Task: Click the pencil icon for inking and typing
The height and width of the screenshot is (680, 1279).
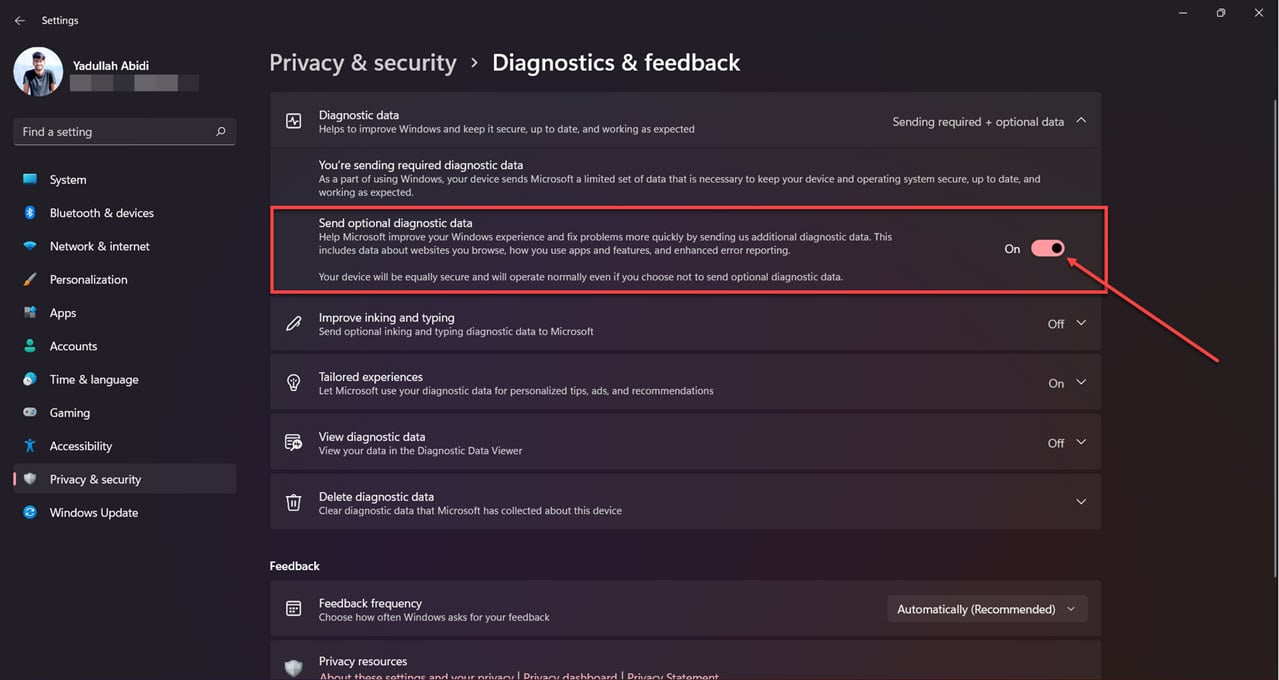Action: point(293,323)
